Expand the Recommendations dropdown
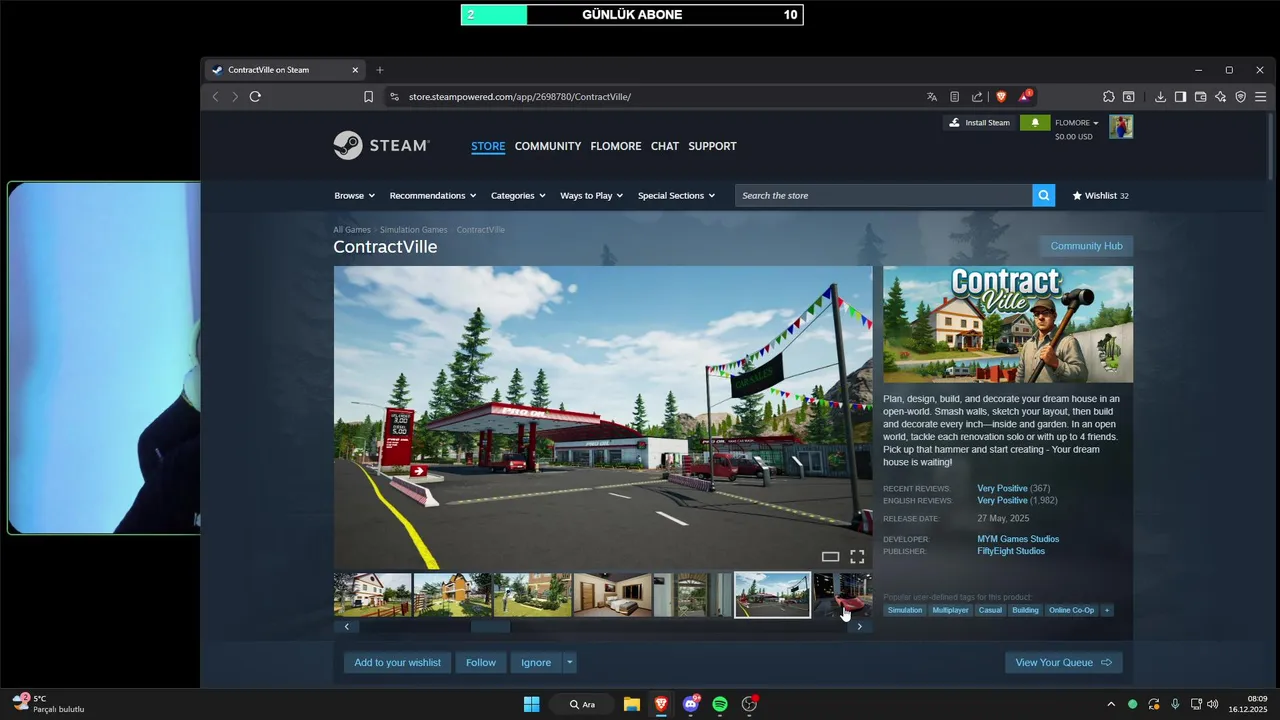The image size is (1280, 720). click(433, 195)
